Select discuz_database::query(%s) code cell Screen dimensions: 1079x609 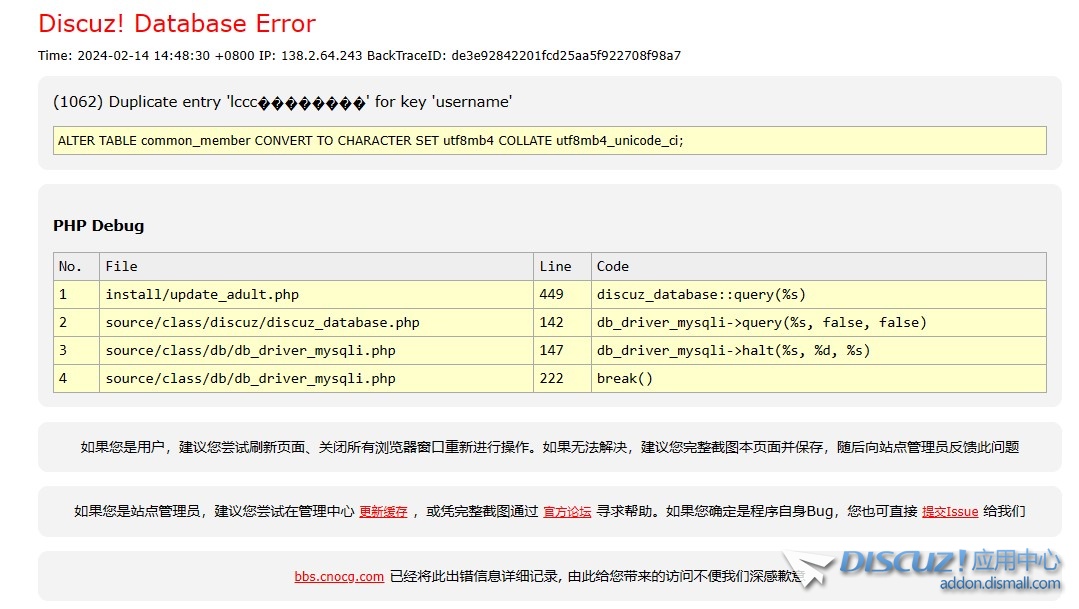819,295
